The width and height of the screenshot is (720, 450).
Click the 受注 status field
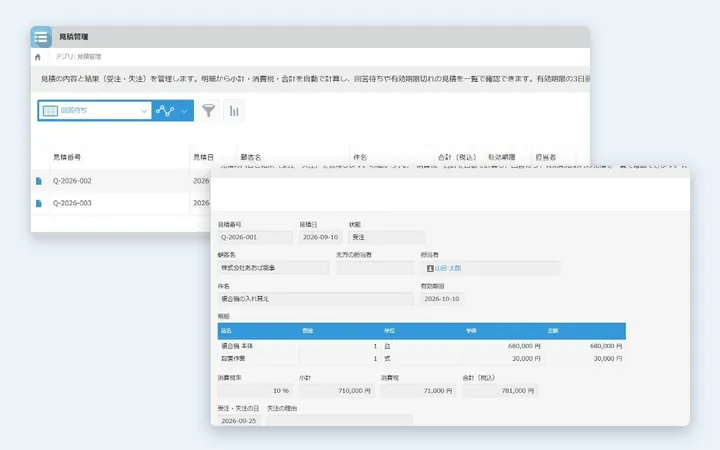click(x=387, y=237)
